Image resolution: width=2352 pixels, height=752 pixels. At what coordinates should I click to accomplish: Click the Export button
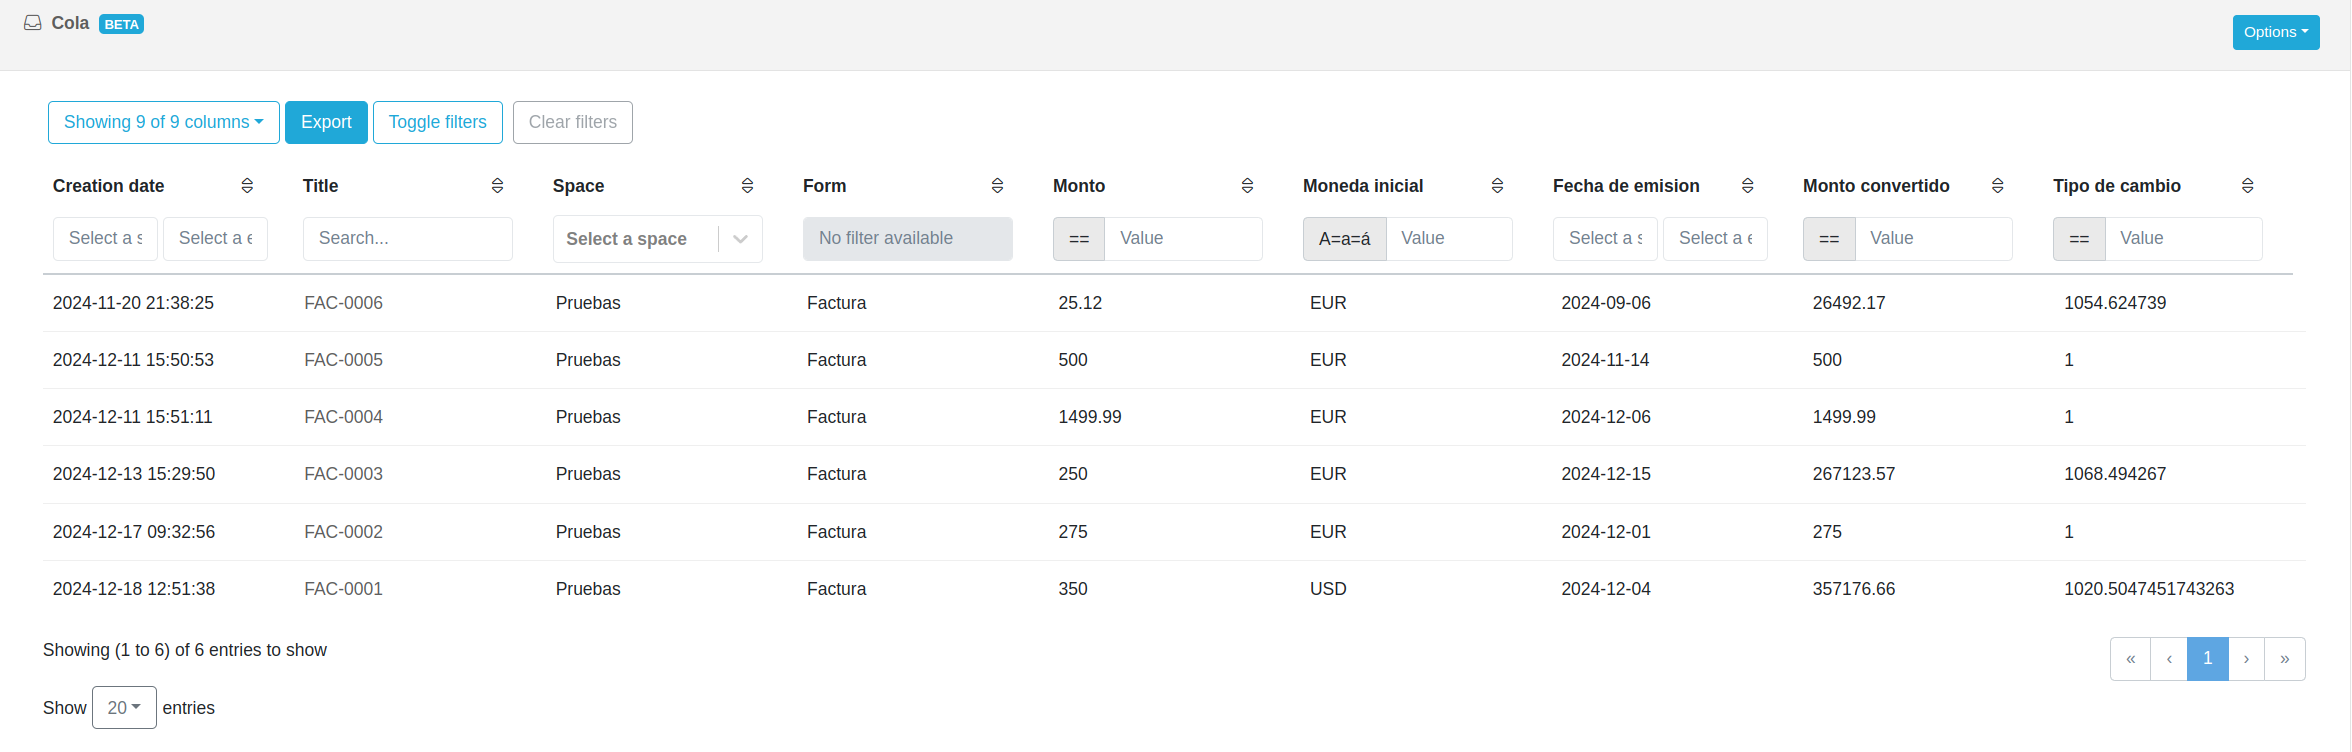pos(326,122)
